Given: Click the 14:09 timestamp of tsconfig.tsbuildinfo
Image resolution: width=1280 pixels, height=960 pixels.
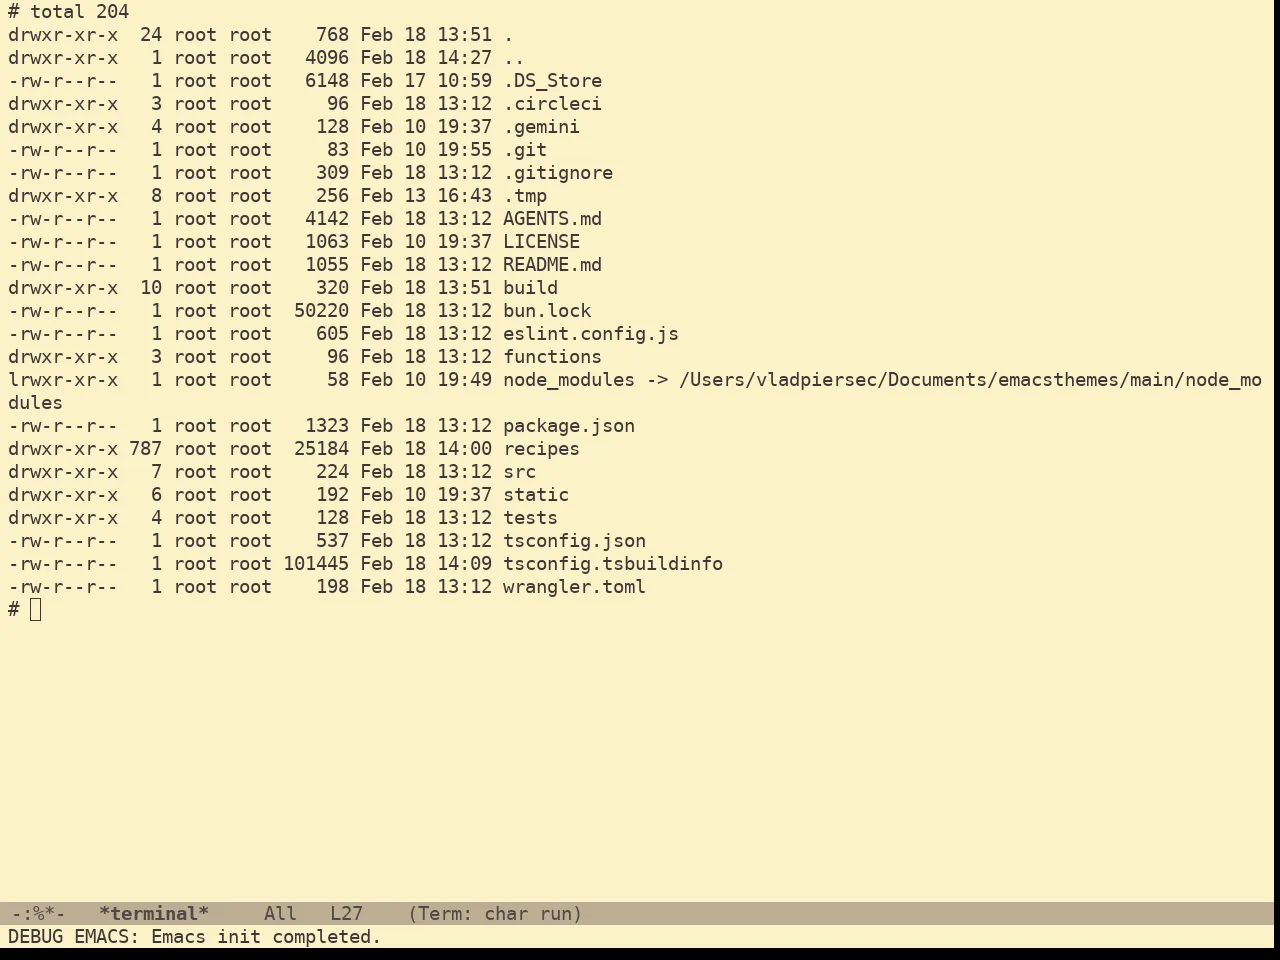Looking at the screenshot, I should 464,564.
